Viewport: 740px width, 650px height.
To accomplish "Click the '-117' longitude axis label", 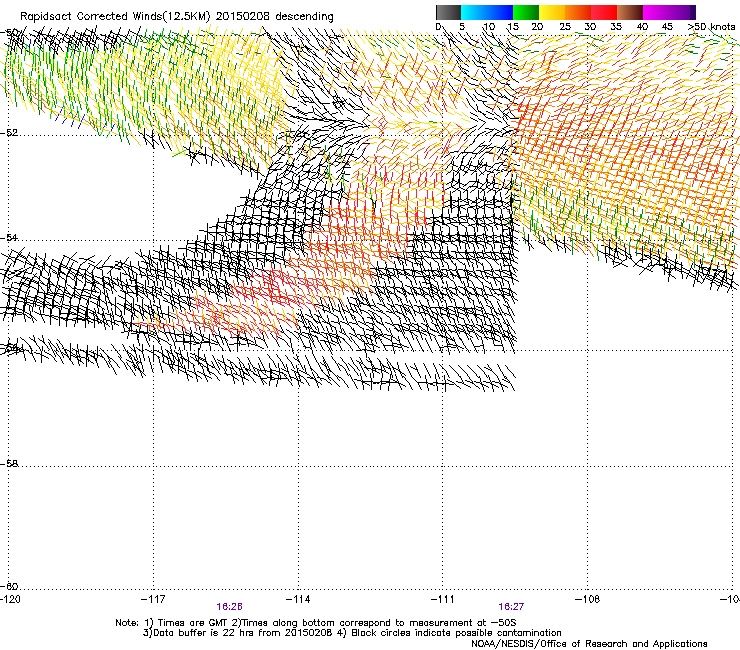I will click(153, 599).
